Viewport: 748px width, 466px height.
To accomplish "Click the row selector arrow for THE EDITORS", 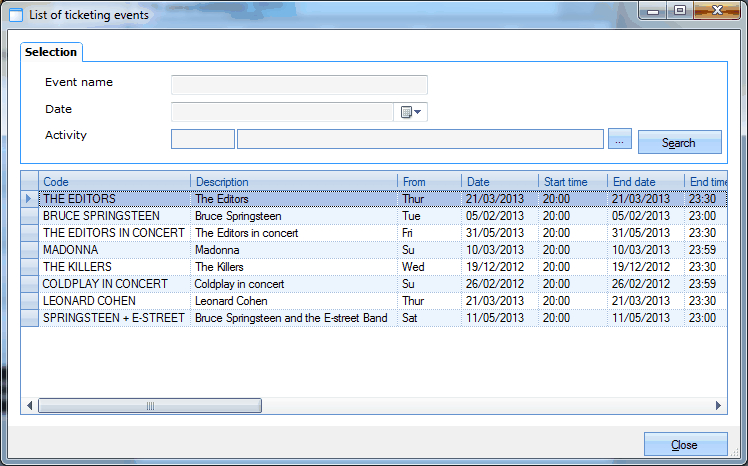I will [x=30, y=199].
